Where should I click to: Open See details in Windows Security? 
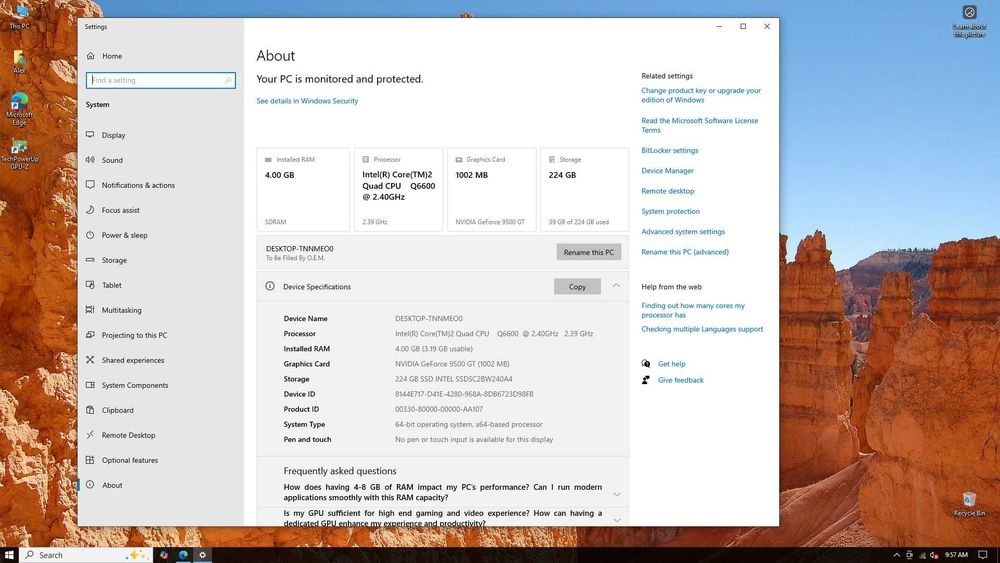(307, 101)
